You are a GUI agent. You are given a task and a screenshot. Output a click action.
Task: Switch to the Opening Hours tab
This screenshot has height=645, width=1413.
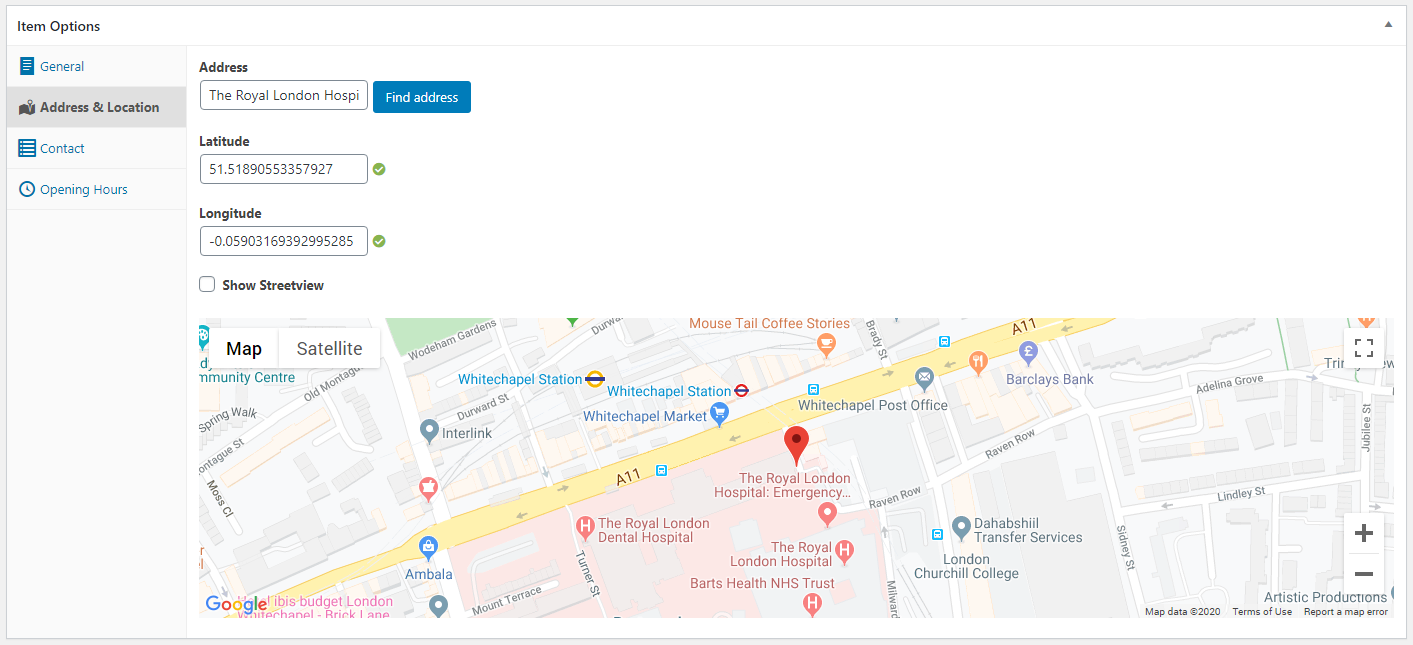point(83,190)
